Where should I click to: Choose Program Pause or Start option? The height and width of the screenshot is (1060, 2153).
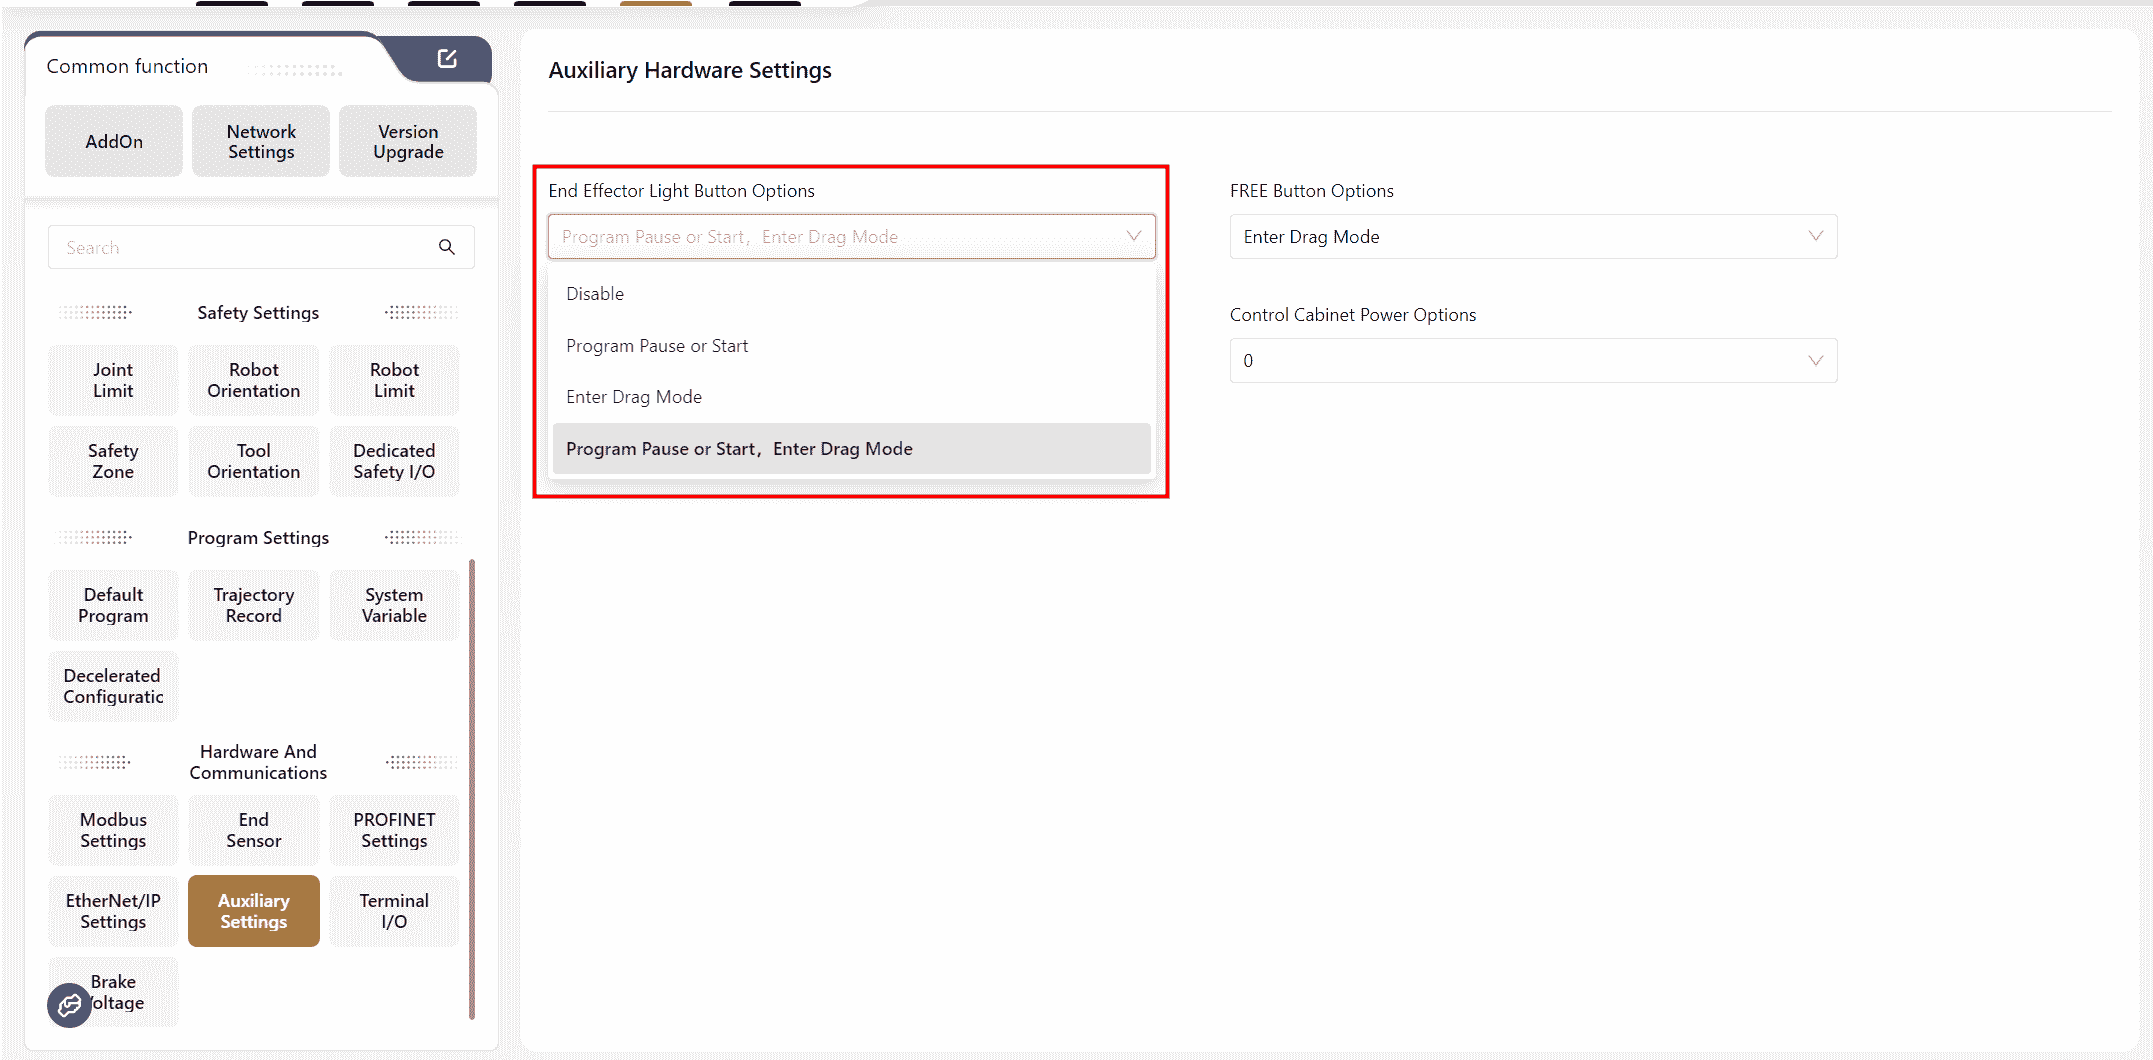657,346
